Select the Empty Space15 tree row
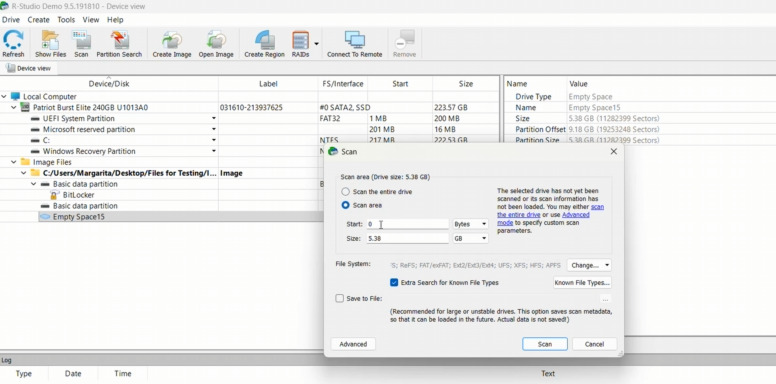The width and height of the screenshot is (776, 384). tap(181, 217)
